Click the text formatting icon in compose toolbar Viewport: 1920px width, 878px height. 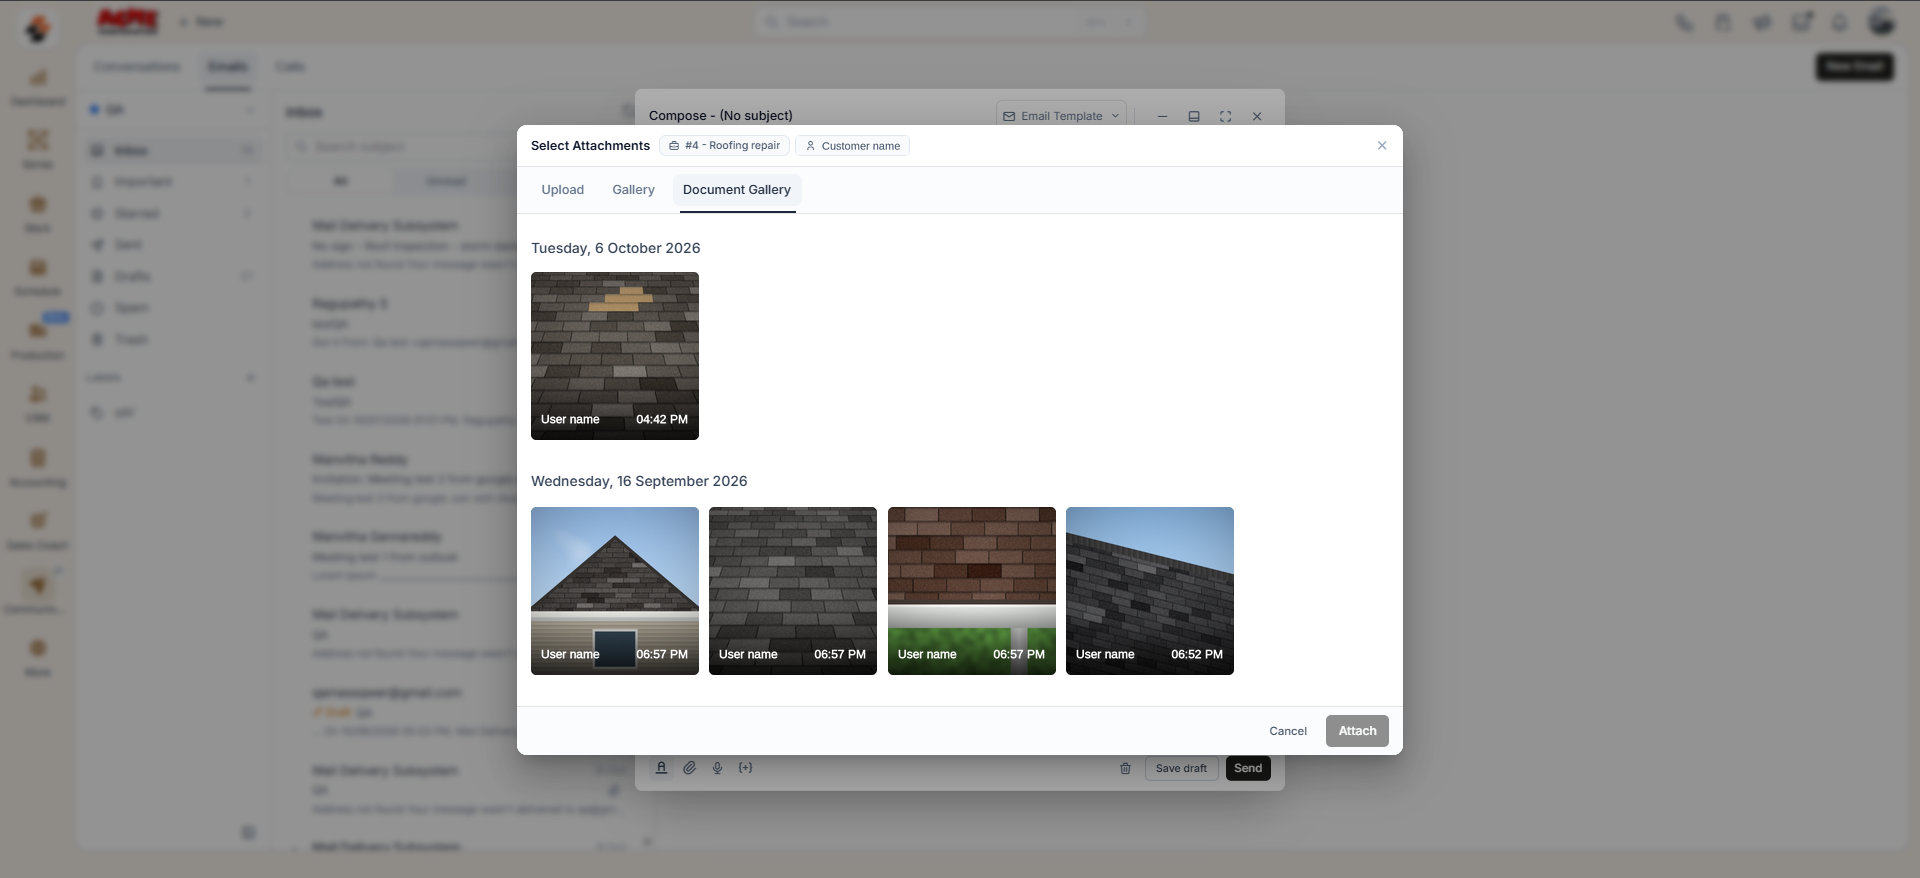pyautogui.click(x=661, y=768)
